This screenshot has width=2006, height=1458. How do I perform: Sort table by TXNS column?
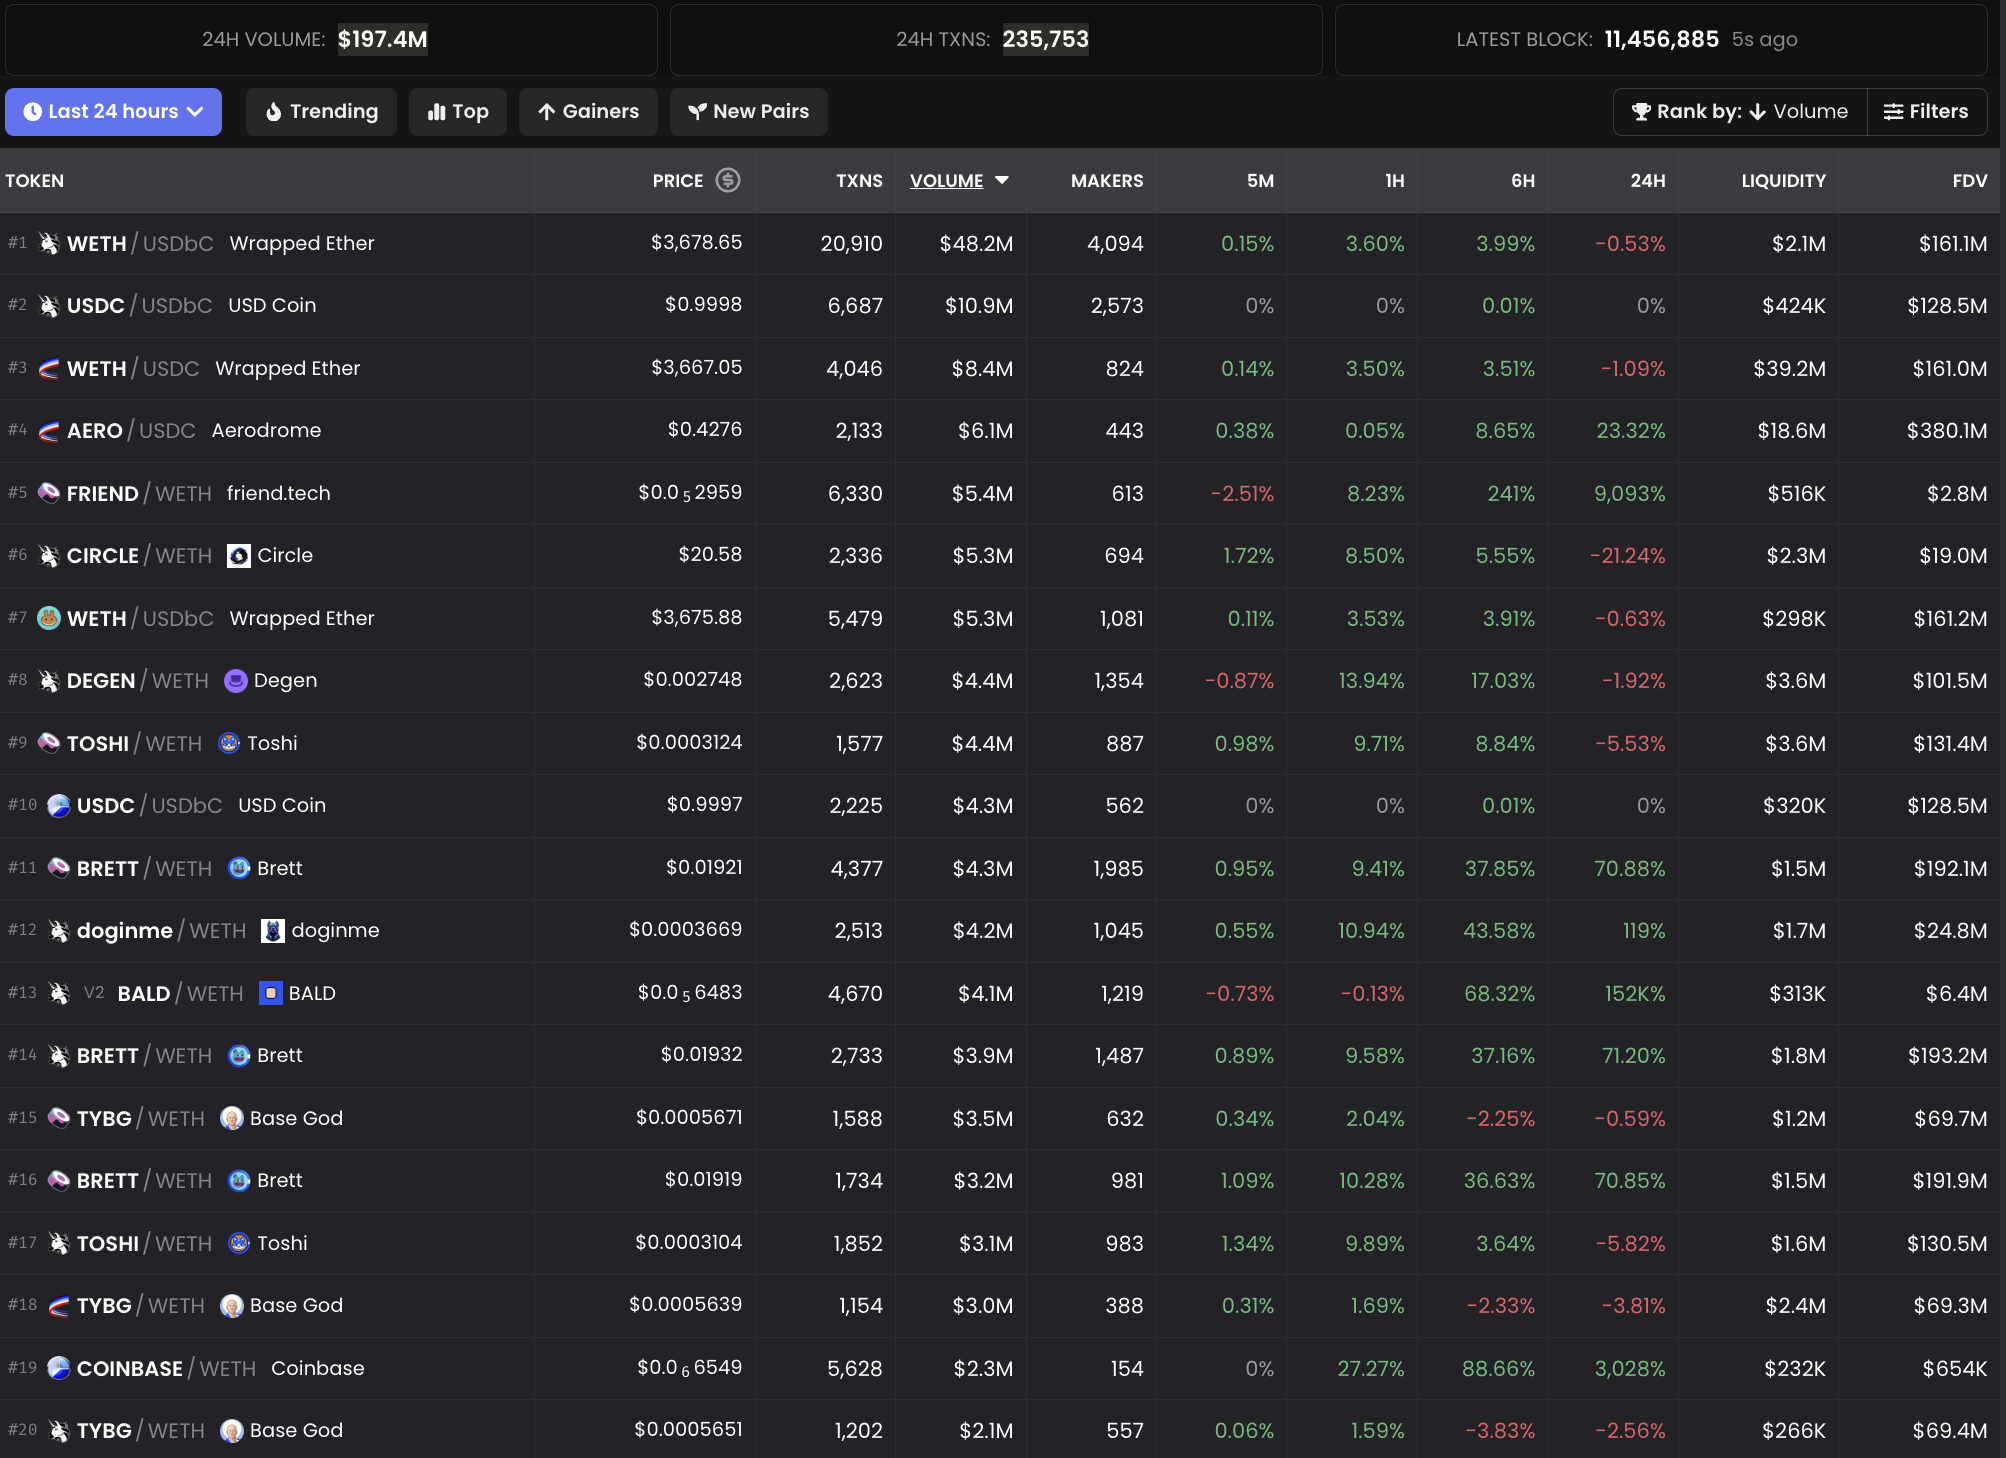pyautogui.click(x=859, y=181)
